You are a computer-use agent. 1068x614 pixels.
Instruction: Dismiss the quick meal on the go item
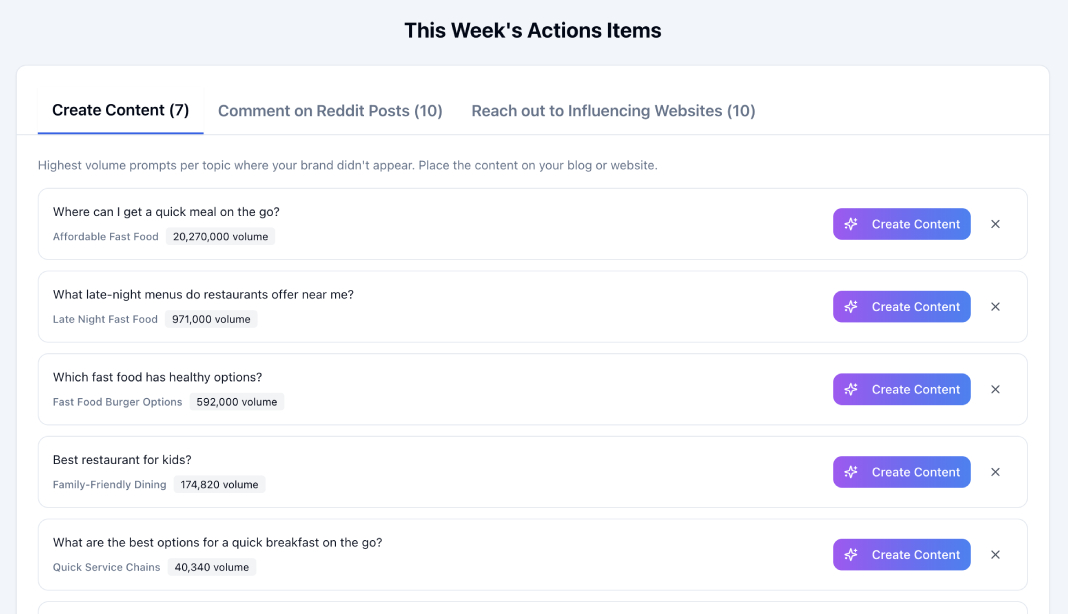tap(995, 224)
